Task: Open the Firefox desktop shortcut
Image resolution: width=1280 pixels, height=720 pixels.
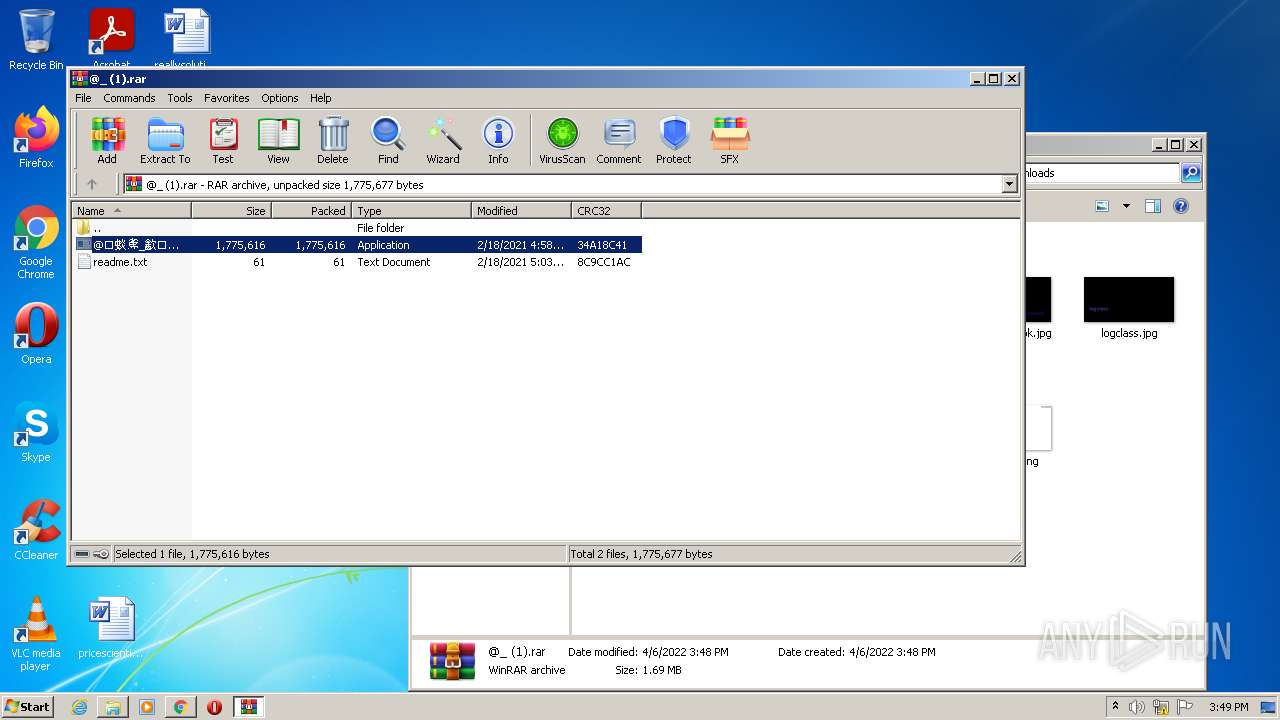Action: click(36, 139)
